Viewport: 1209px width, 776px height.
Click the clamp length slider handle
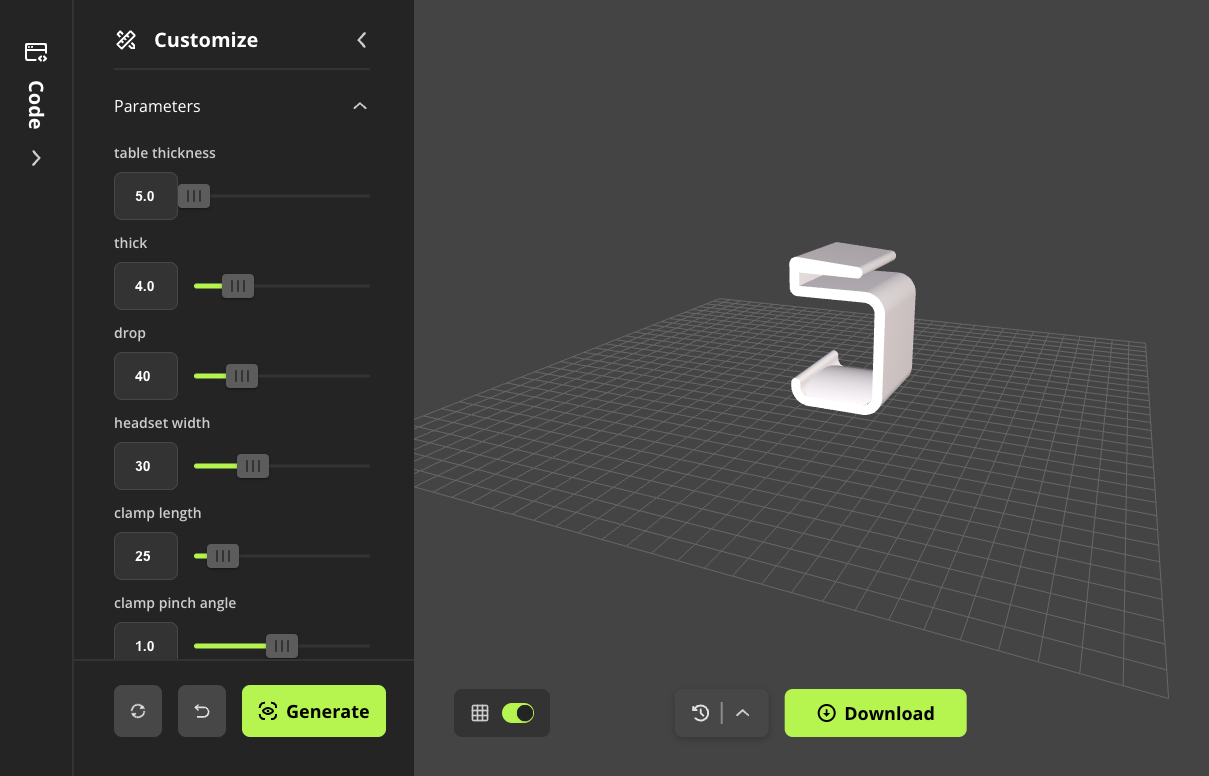(x=223, y=556)
